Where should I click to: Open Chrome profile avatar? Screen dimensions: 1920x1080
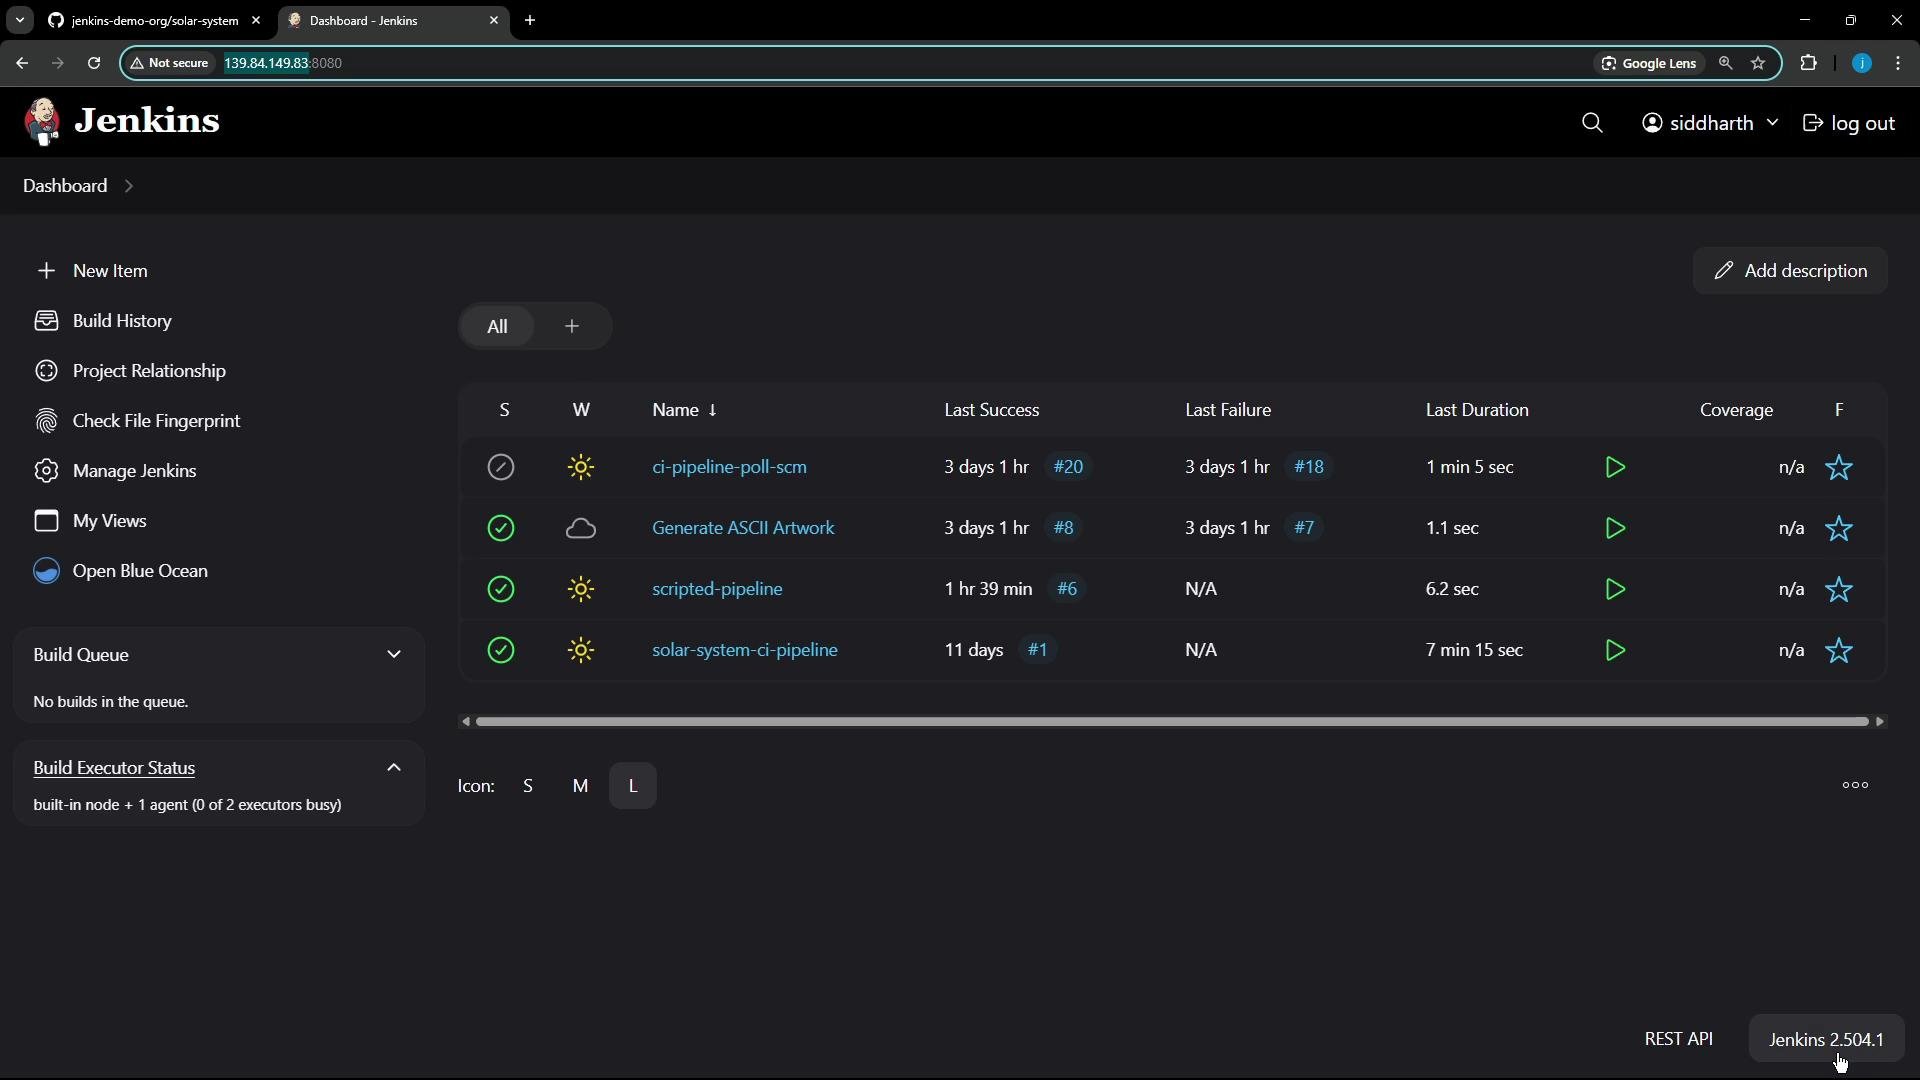tap(1861, 63)
